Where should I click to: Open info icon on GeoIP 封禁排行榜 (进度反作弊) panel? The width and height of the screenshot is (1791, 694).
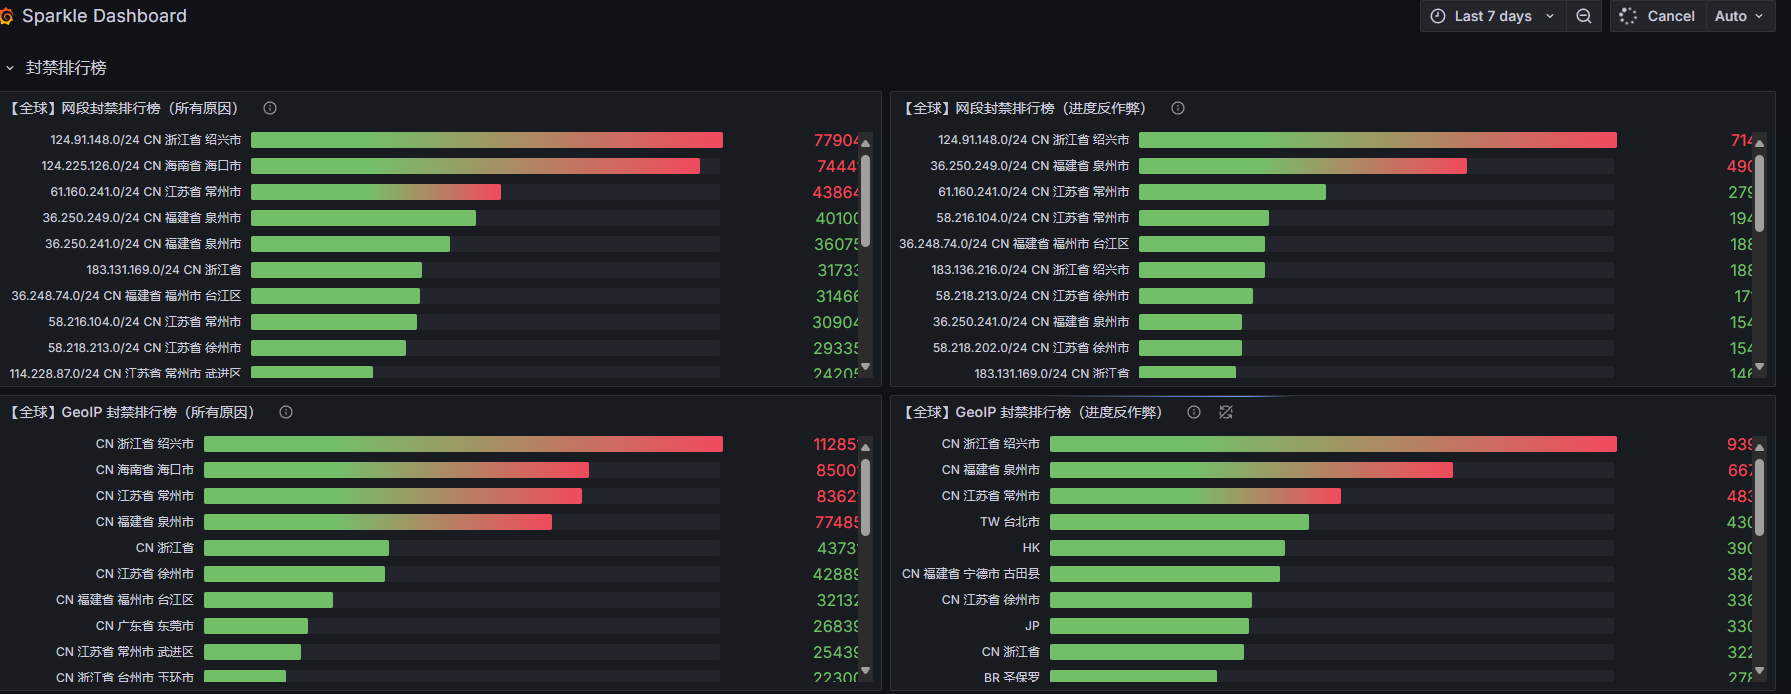point(1194,412)
